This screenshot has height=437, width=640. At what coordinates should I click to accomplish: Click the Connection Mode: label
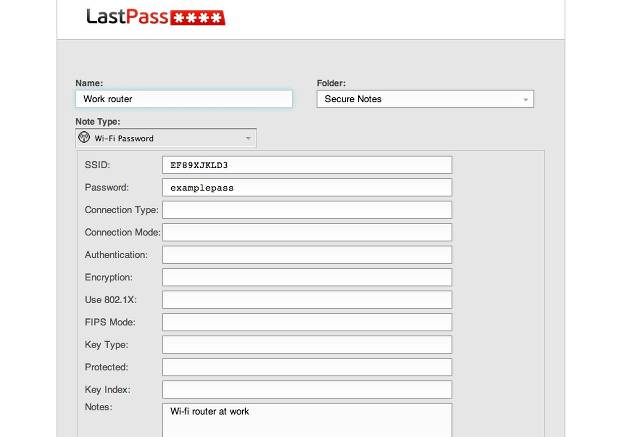click(122, 232)
